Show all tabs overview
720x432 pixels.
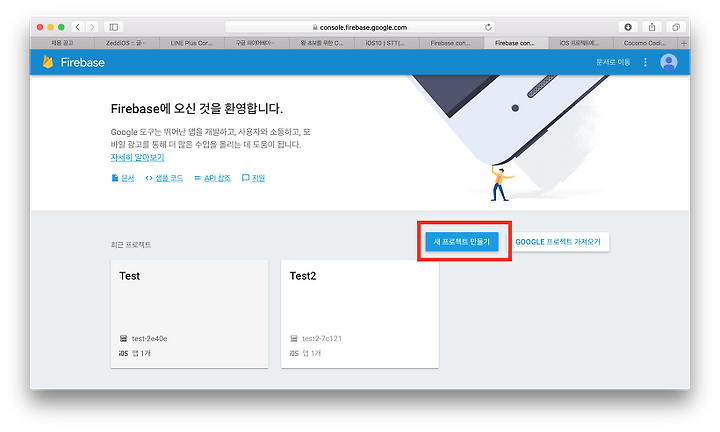tap(676, 27)
